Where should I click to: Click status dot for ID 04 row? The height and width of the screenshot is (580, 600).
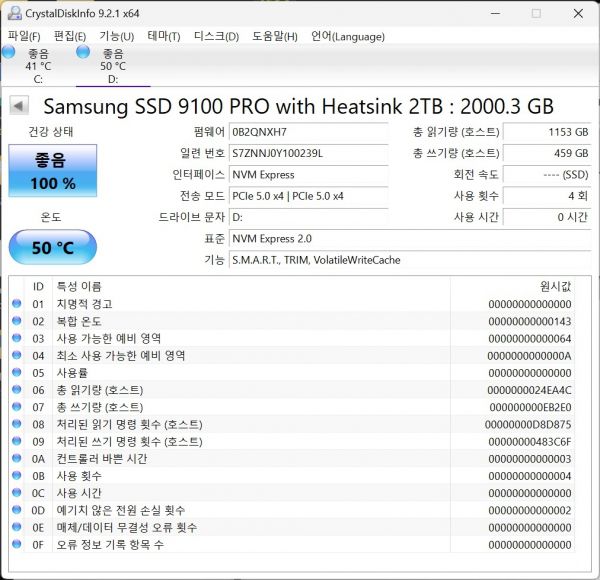pos(16,355)
